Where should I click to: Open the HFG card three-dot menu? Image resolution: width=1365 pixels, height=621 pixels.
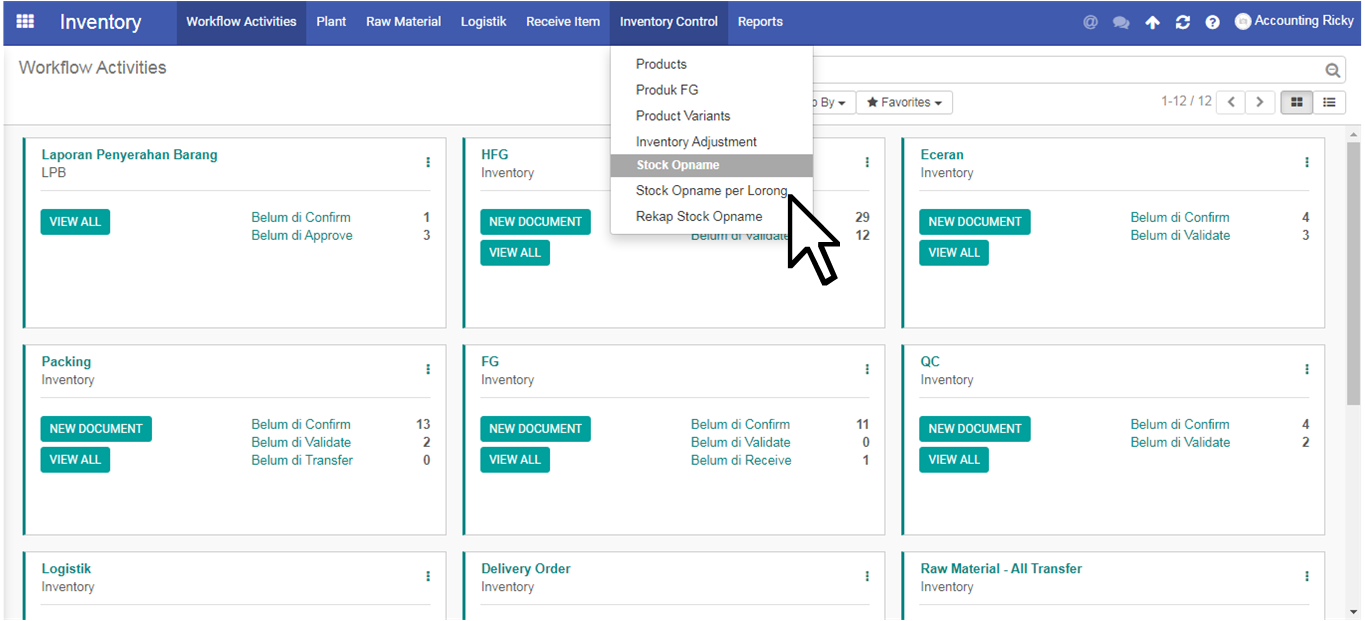[867, 162]
